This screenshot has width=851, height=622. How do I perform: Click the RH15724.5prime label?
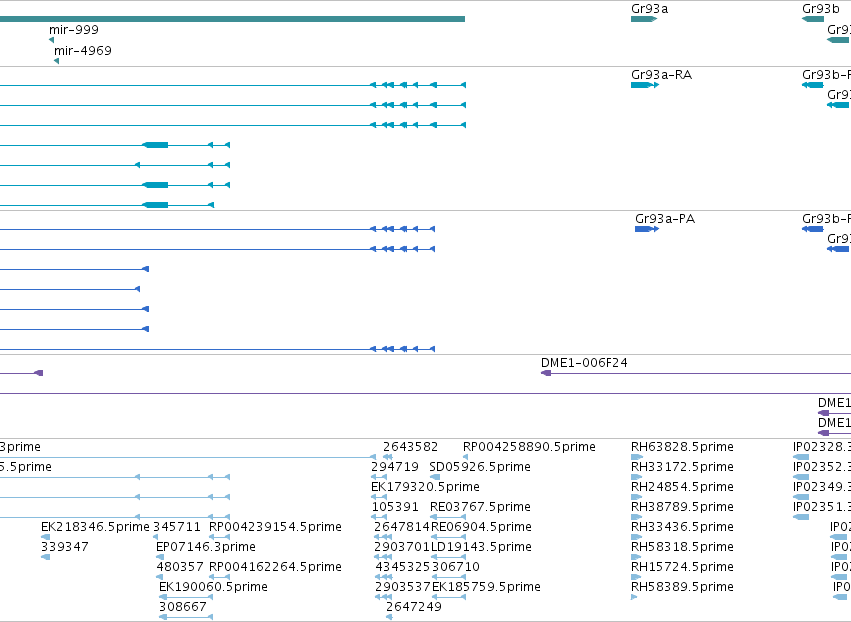click(682, 567)
